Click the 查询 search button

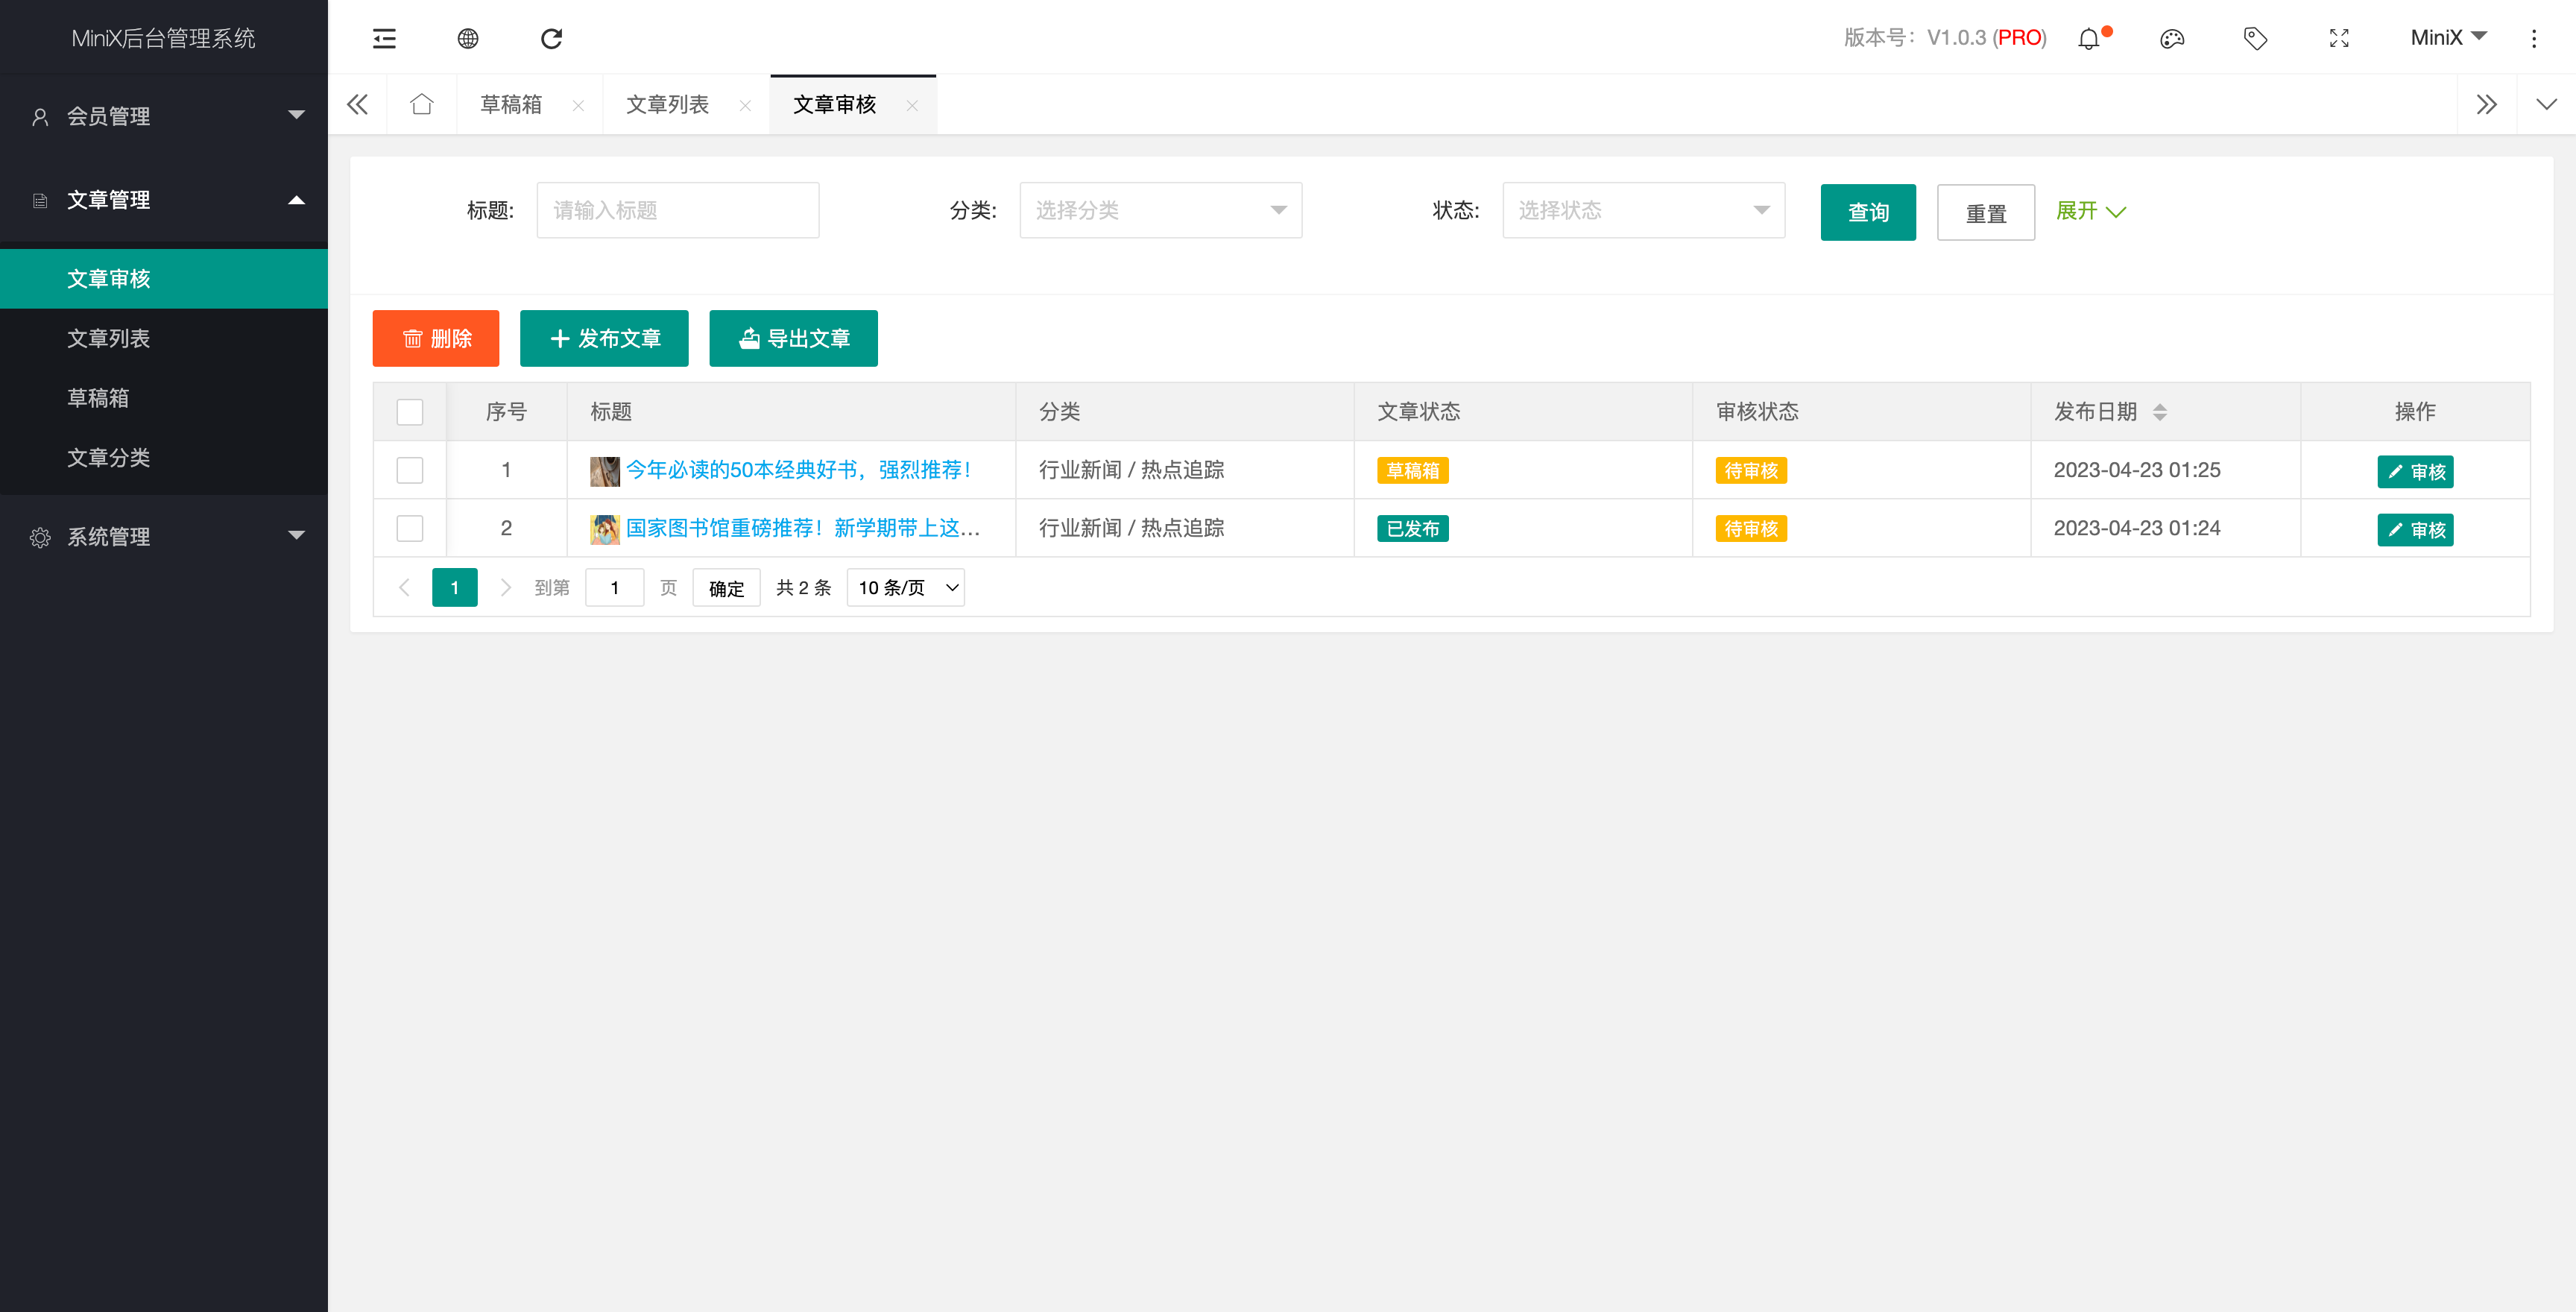pos(1867,212)
